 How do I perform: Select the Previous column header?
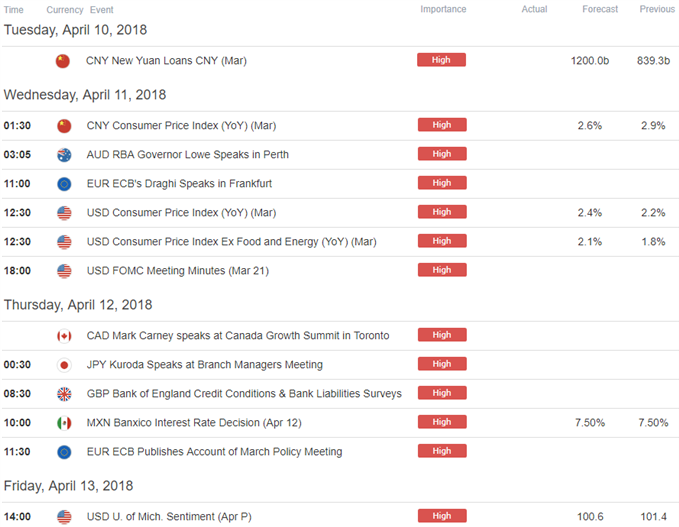(x=657, y=9)
